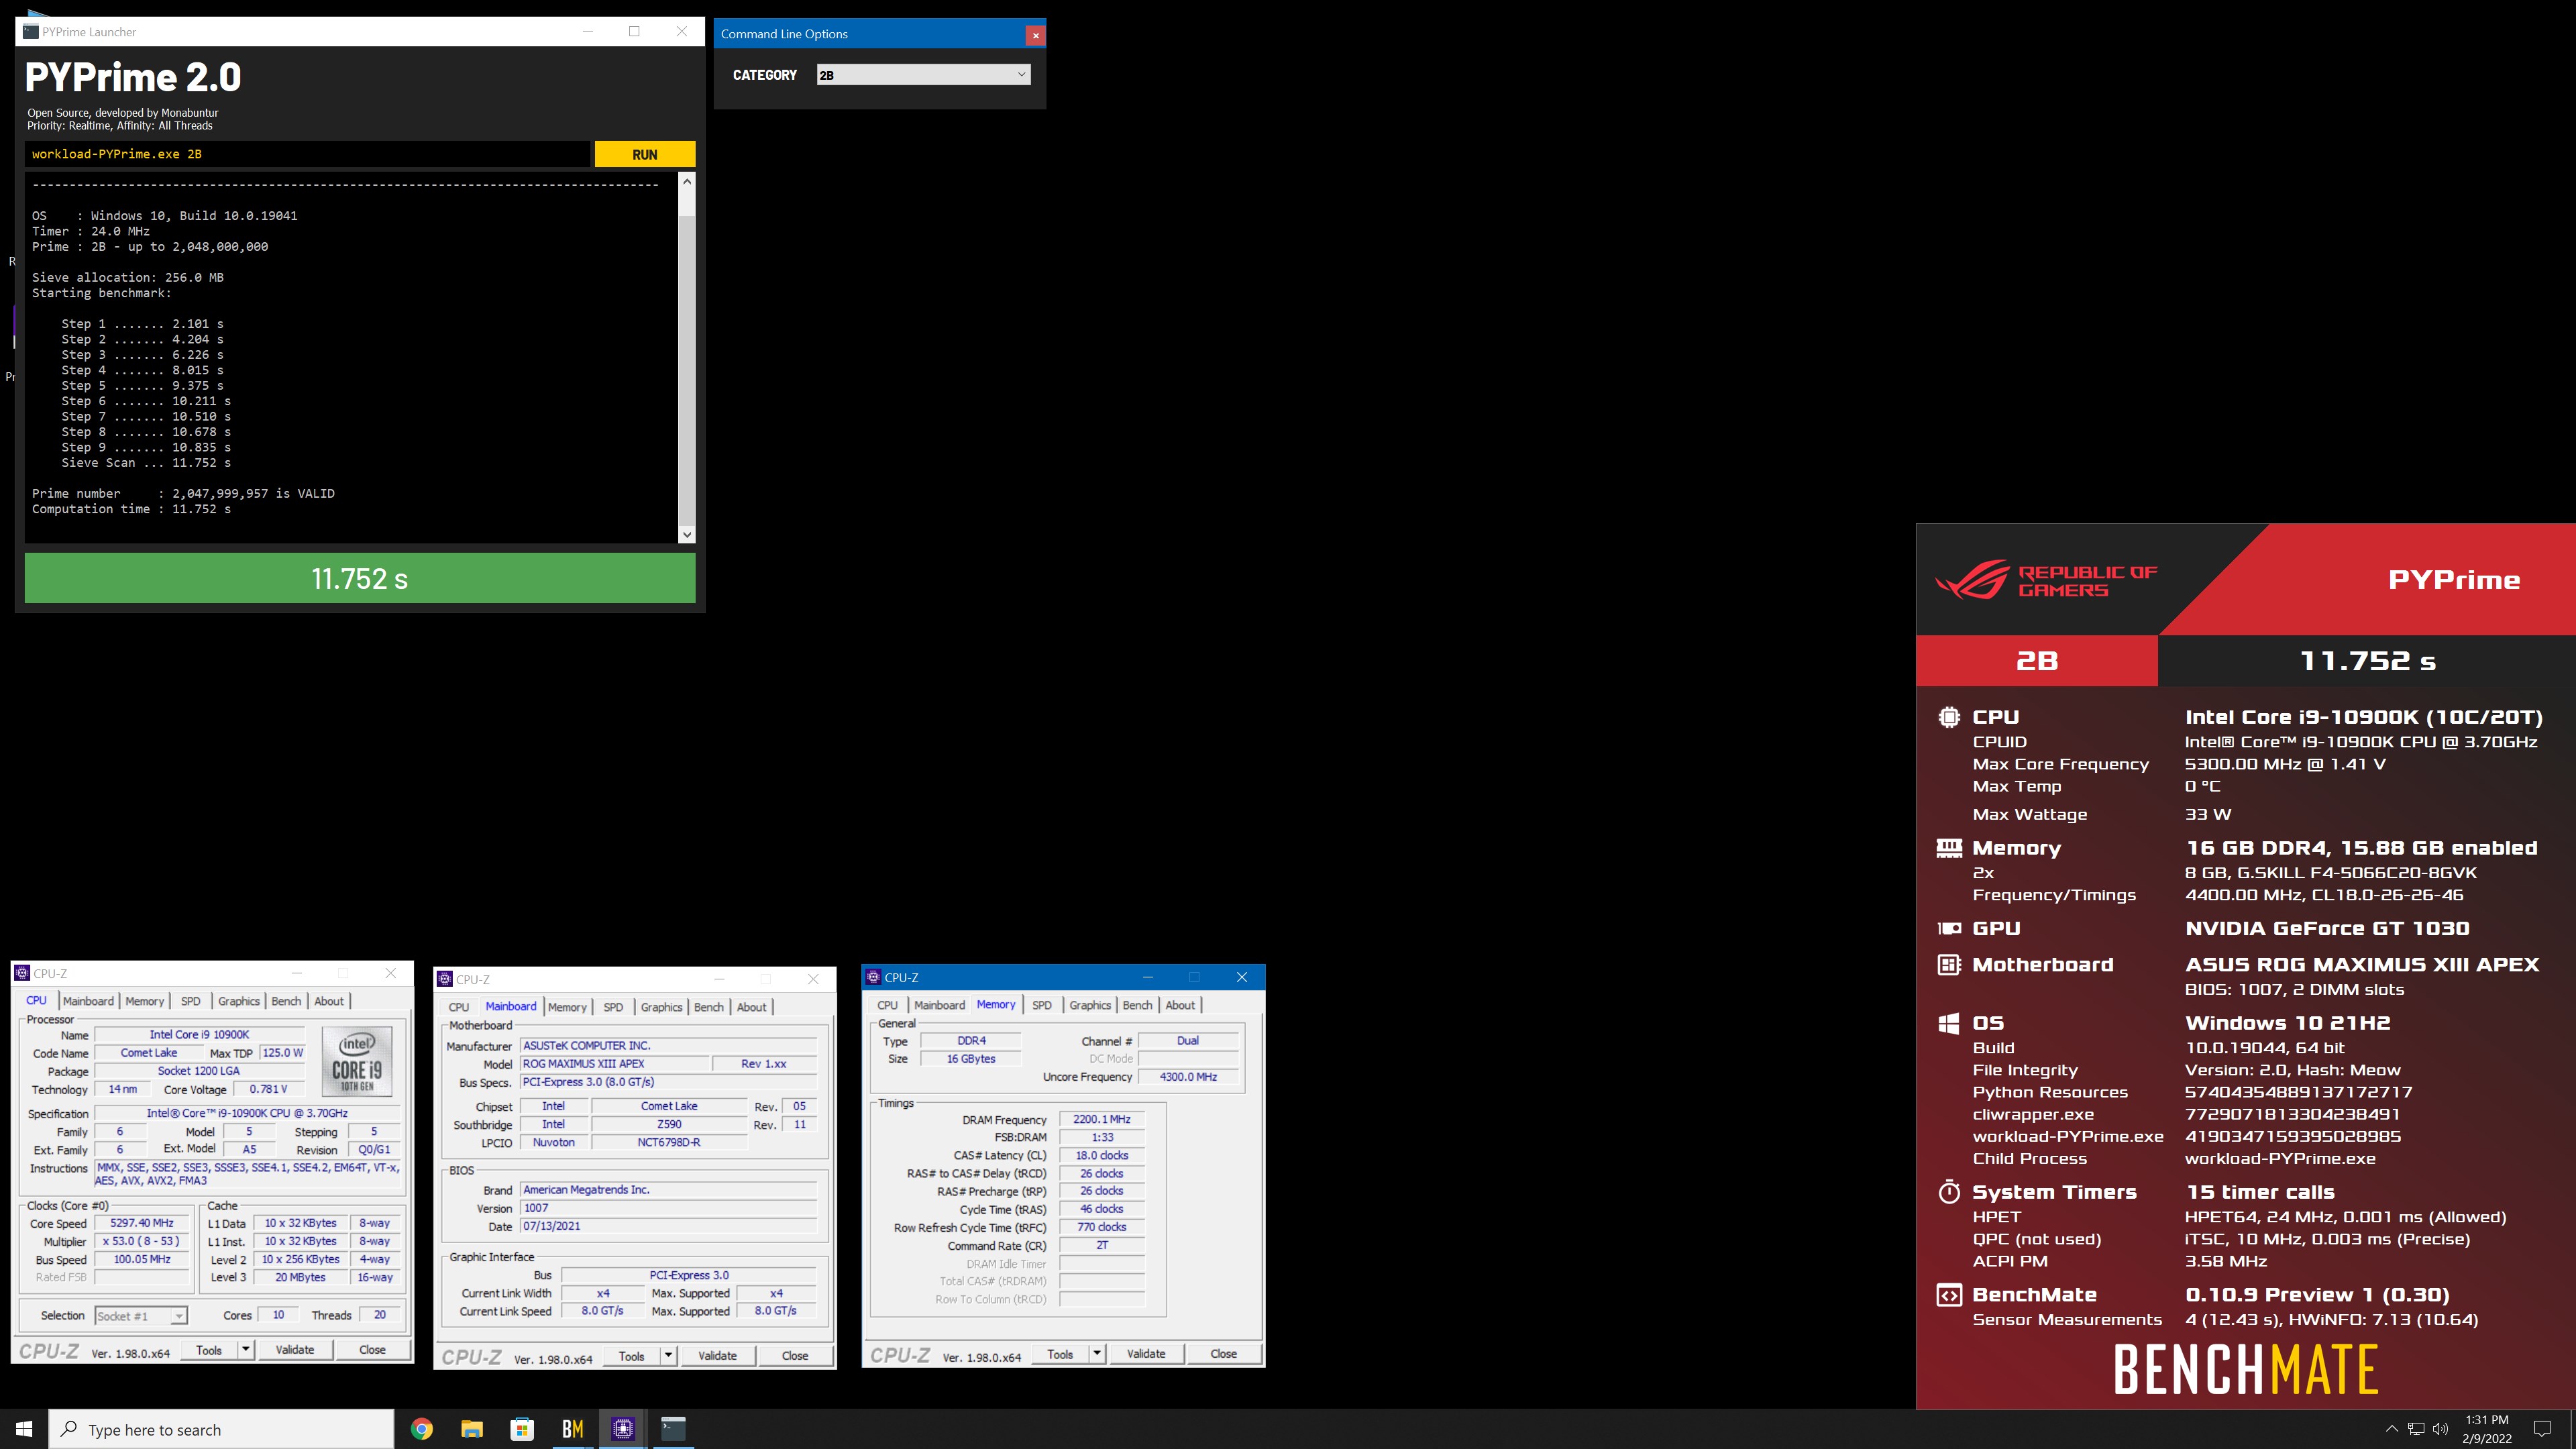Close the Command Line Options panel
This screenshot has height=1449, width=2576.
1035,35
